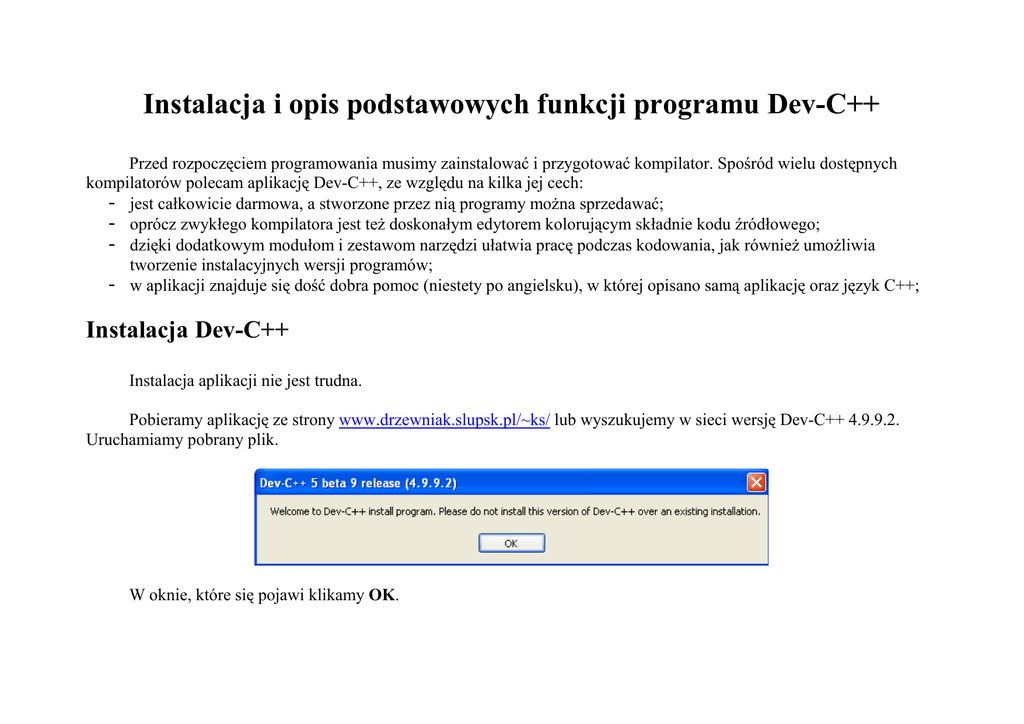Click the text 'tworzenie instalacyjnych wersji programów'

click(281, 265)
